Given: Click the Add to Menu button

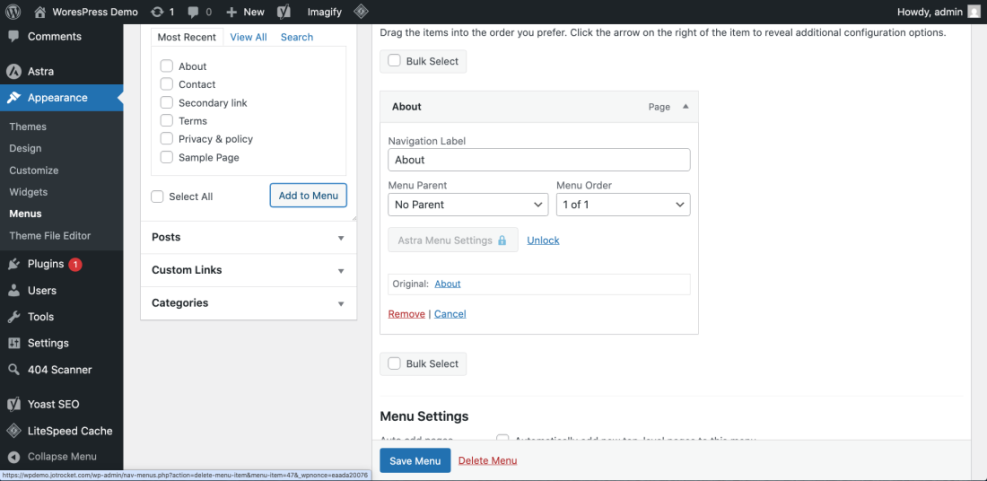Looking at the screenshot, I should click(x=308, y=195).
